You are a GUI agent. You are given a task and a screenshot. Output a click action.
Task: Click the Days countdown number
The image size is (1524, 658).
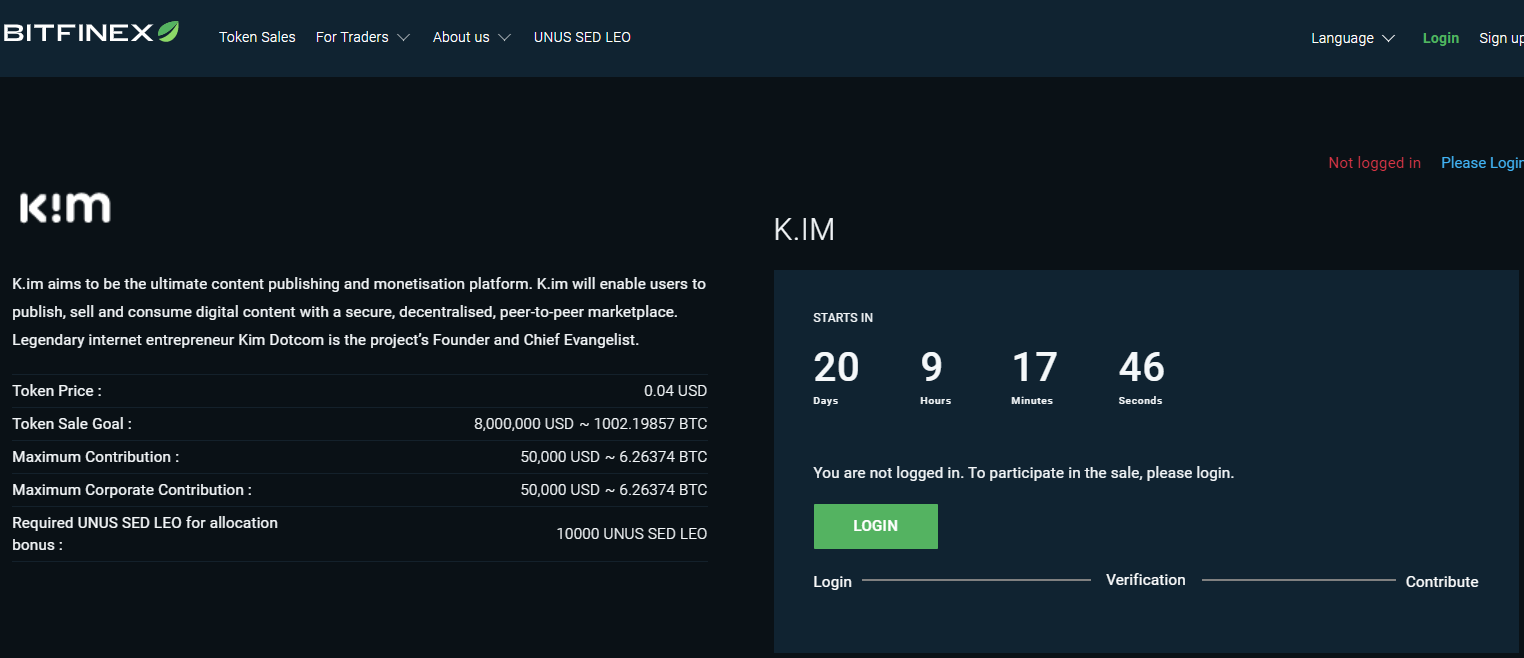(x=836, y=368)
